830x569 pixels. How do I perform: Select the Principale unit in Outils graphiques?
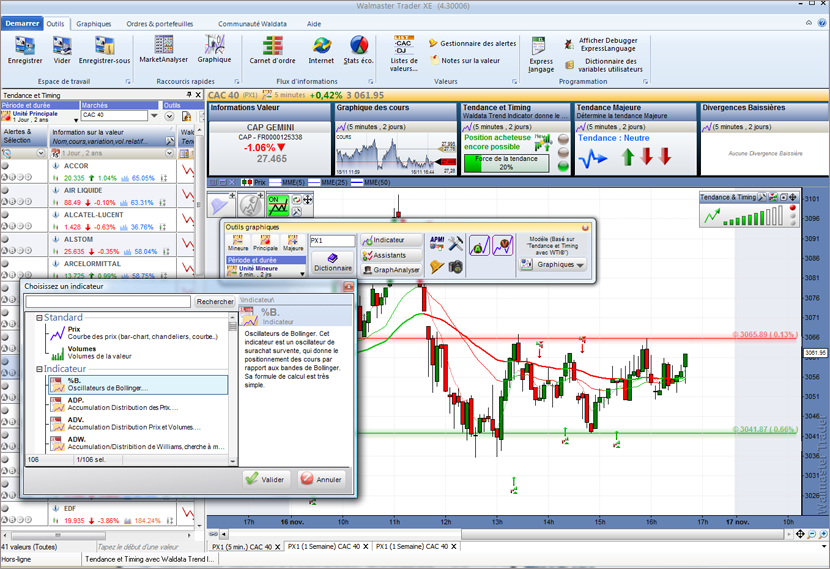pos(265,243)
